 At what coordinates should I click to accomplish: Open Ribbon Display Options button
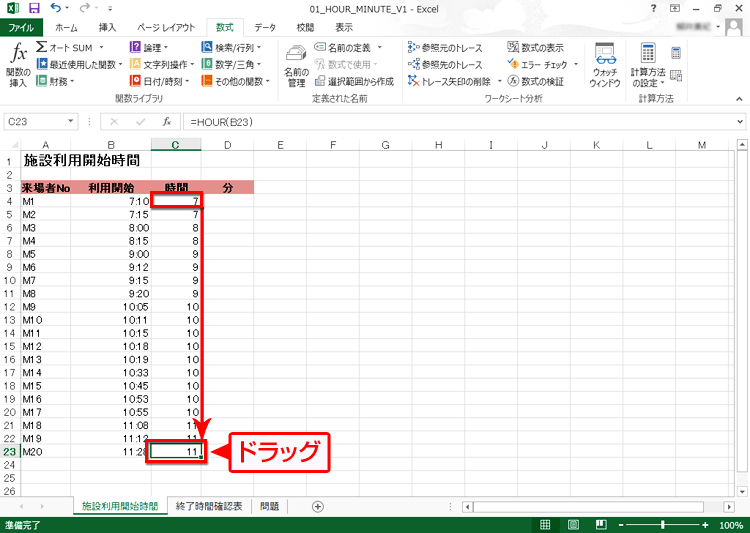[675, 8]
